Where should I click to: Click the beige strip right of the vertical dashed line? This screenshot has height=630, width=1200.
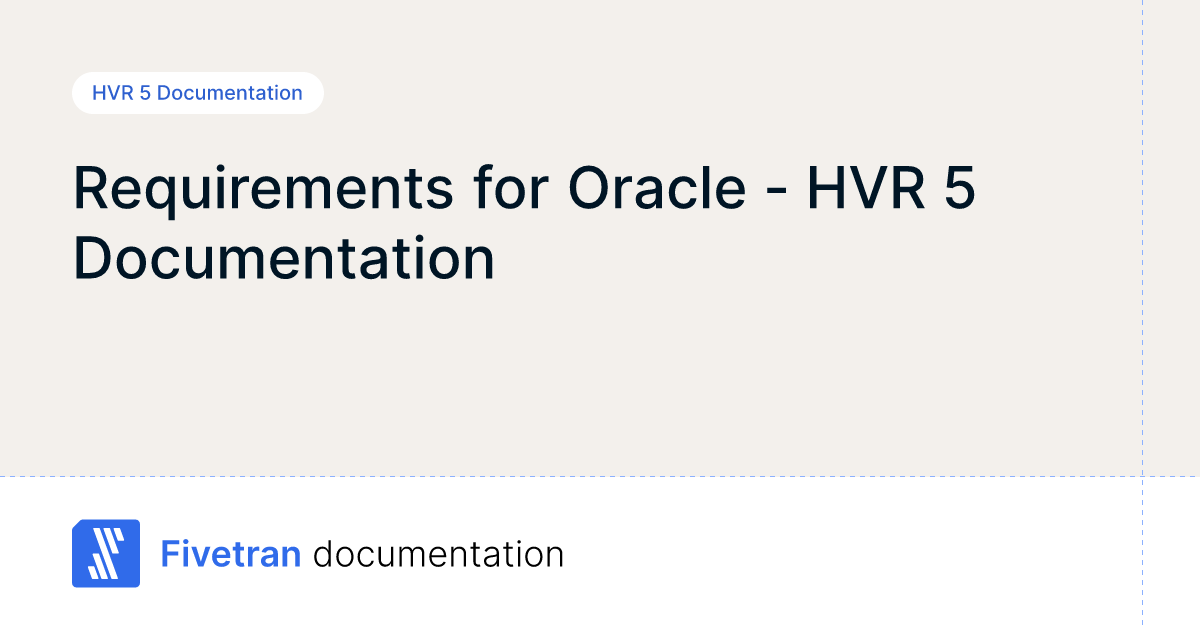(1171, 240)
